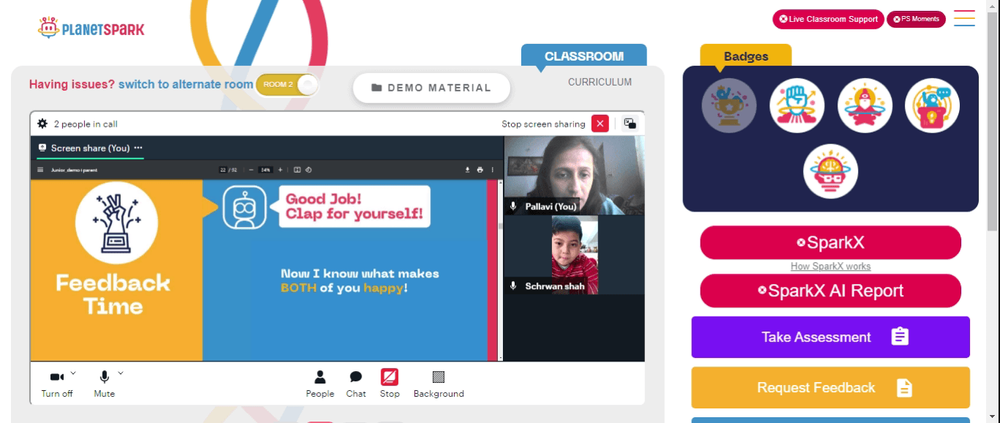This screenshot has height=423, width=1000.
Task: Click the PlanetSpark logo
Action: click(91, 28)
